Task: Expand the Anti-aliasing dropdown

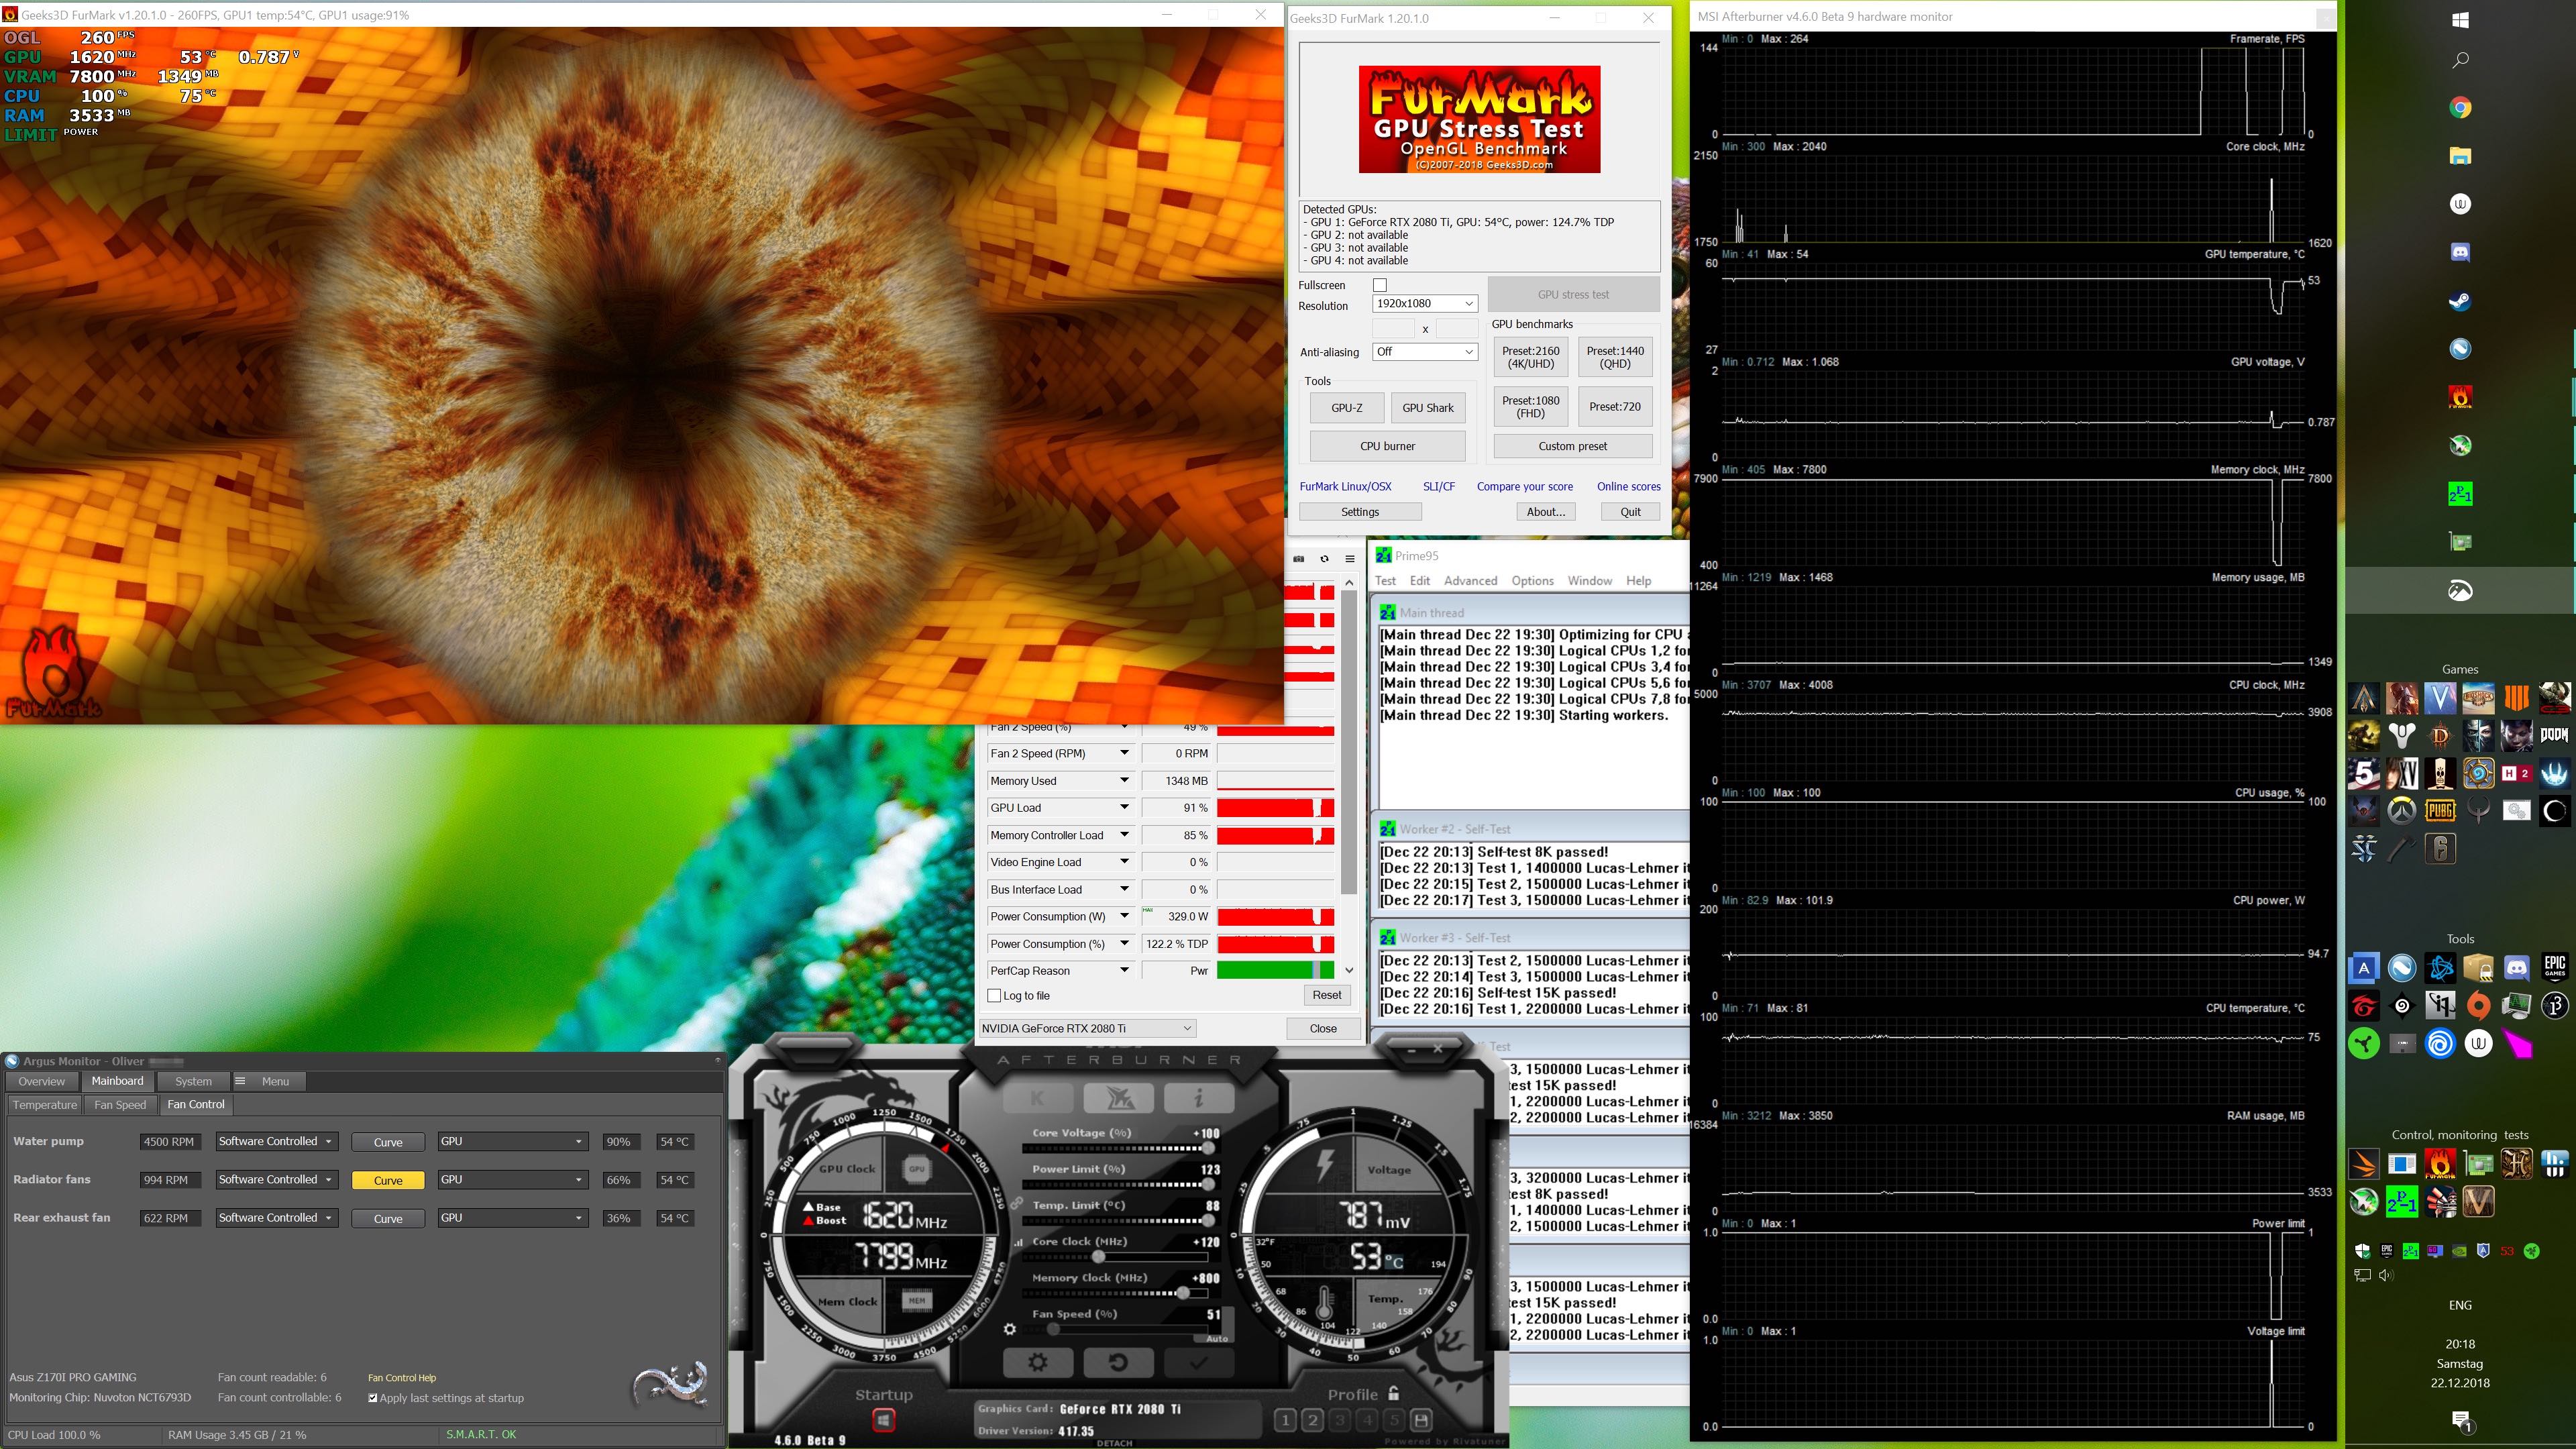Action: (1425, 352)
